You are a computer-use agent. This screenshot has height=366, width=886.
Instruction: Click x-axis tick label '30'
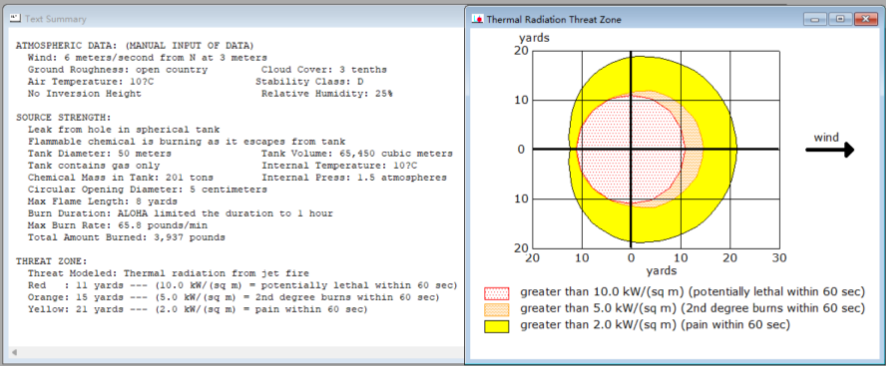click(x=780, y=258)
